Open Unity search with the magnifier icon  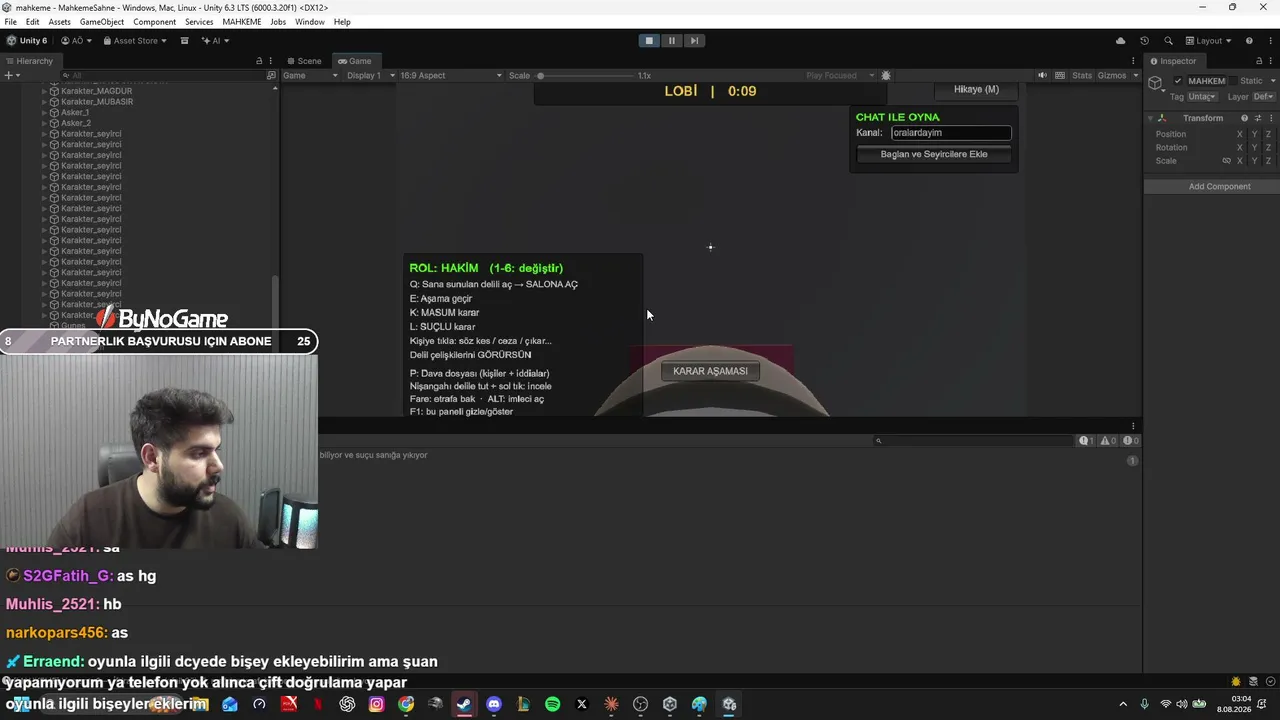coord(1168,41)
